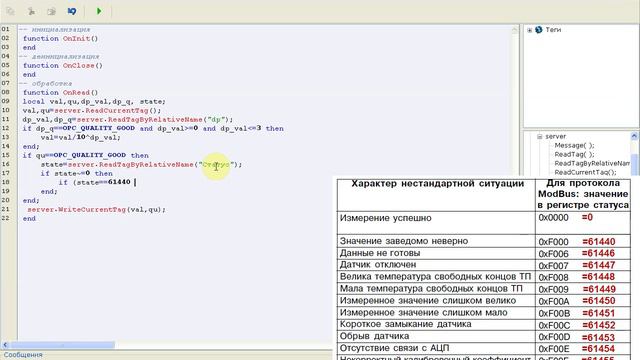Click OnClose function name on line 05
640x360 pixels.
(x=78, y=65)
